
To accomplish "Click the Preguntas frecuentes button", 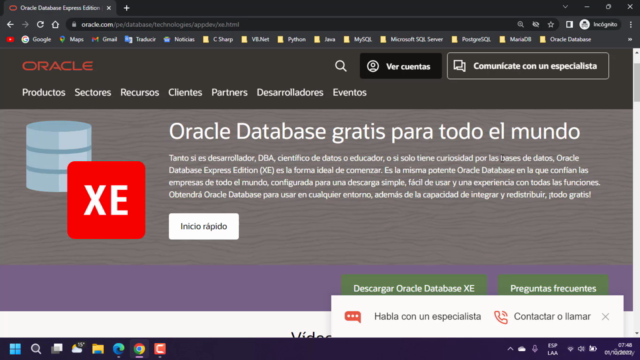I will 553,287.
